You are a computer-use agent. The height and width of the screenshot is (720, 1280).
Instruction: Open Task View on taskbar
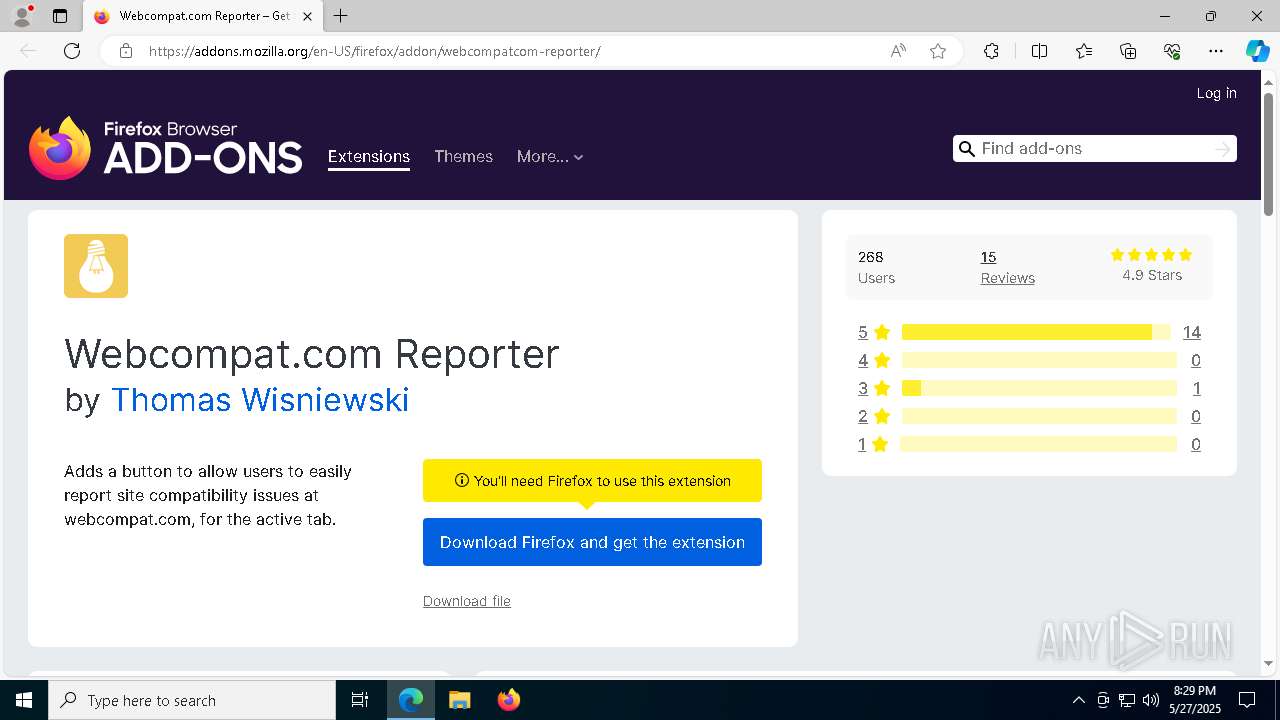[x=360, y=700]
